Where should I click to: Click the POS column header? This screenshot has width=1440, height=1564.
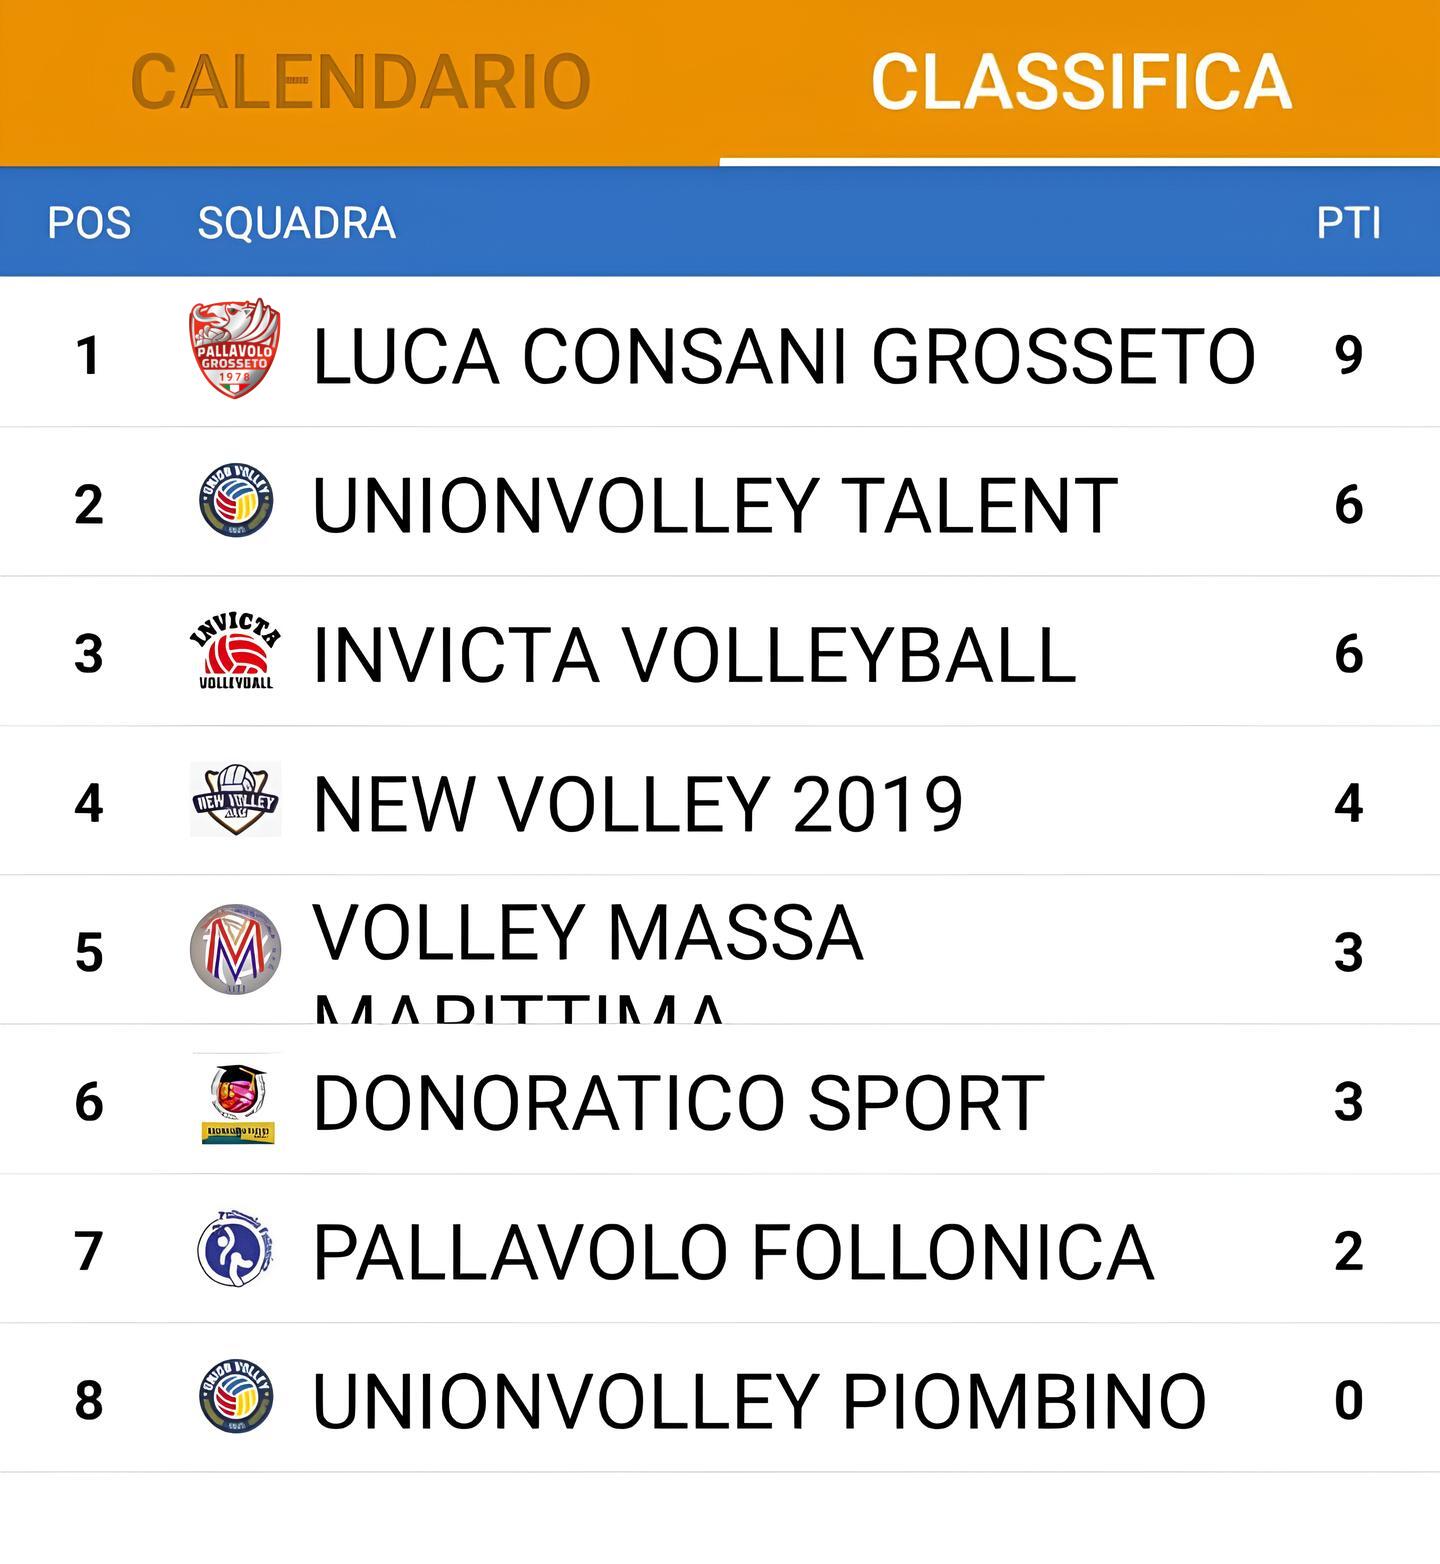[x=89, y=223]
